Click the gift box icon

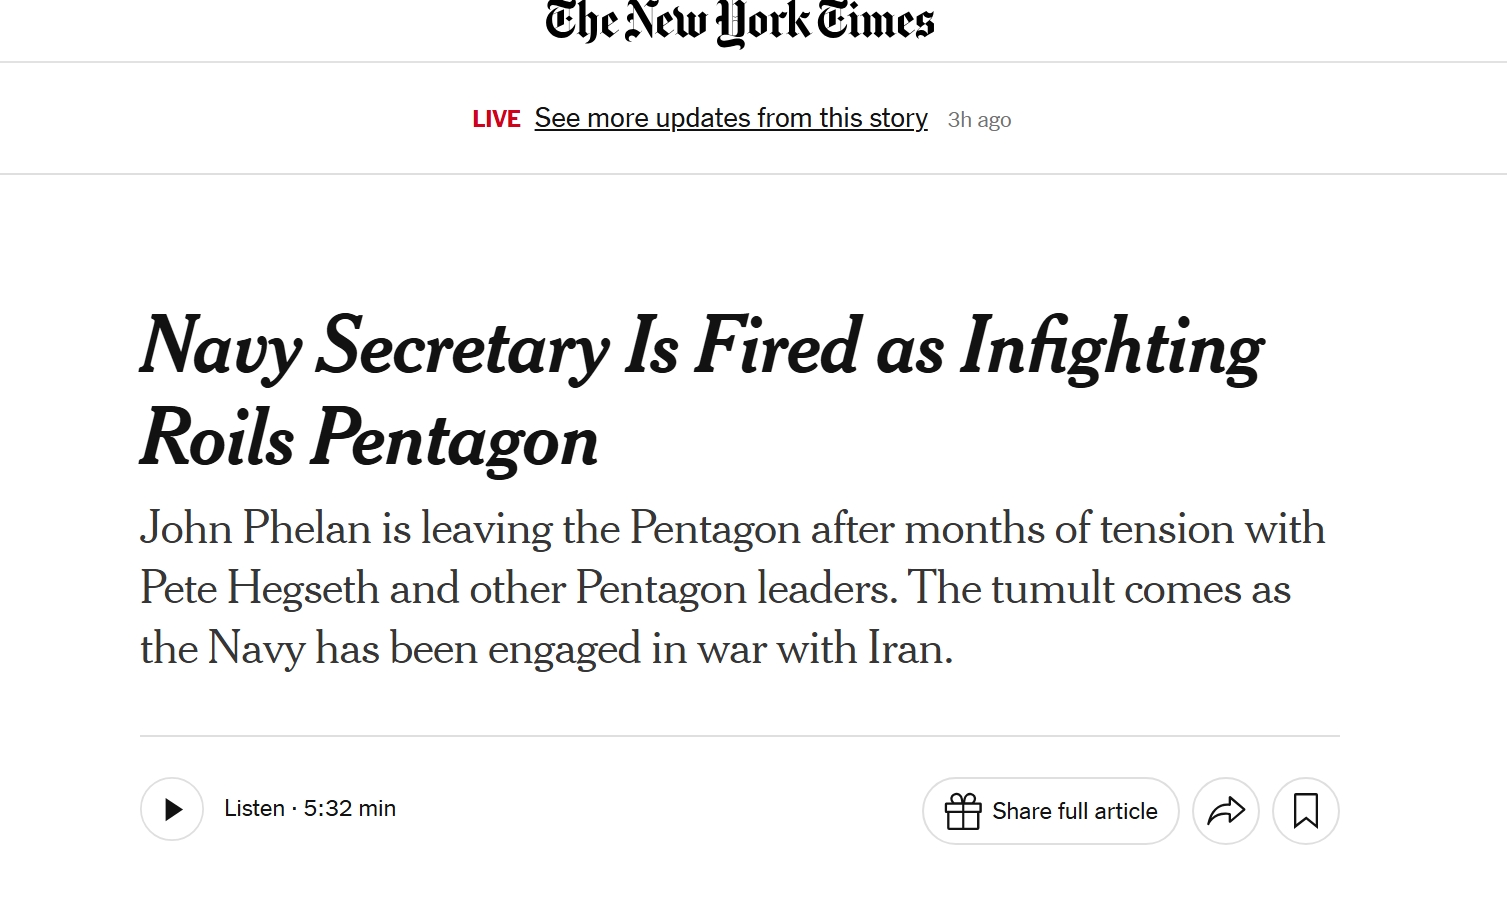click(x=963, y=811)
